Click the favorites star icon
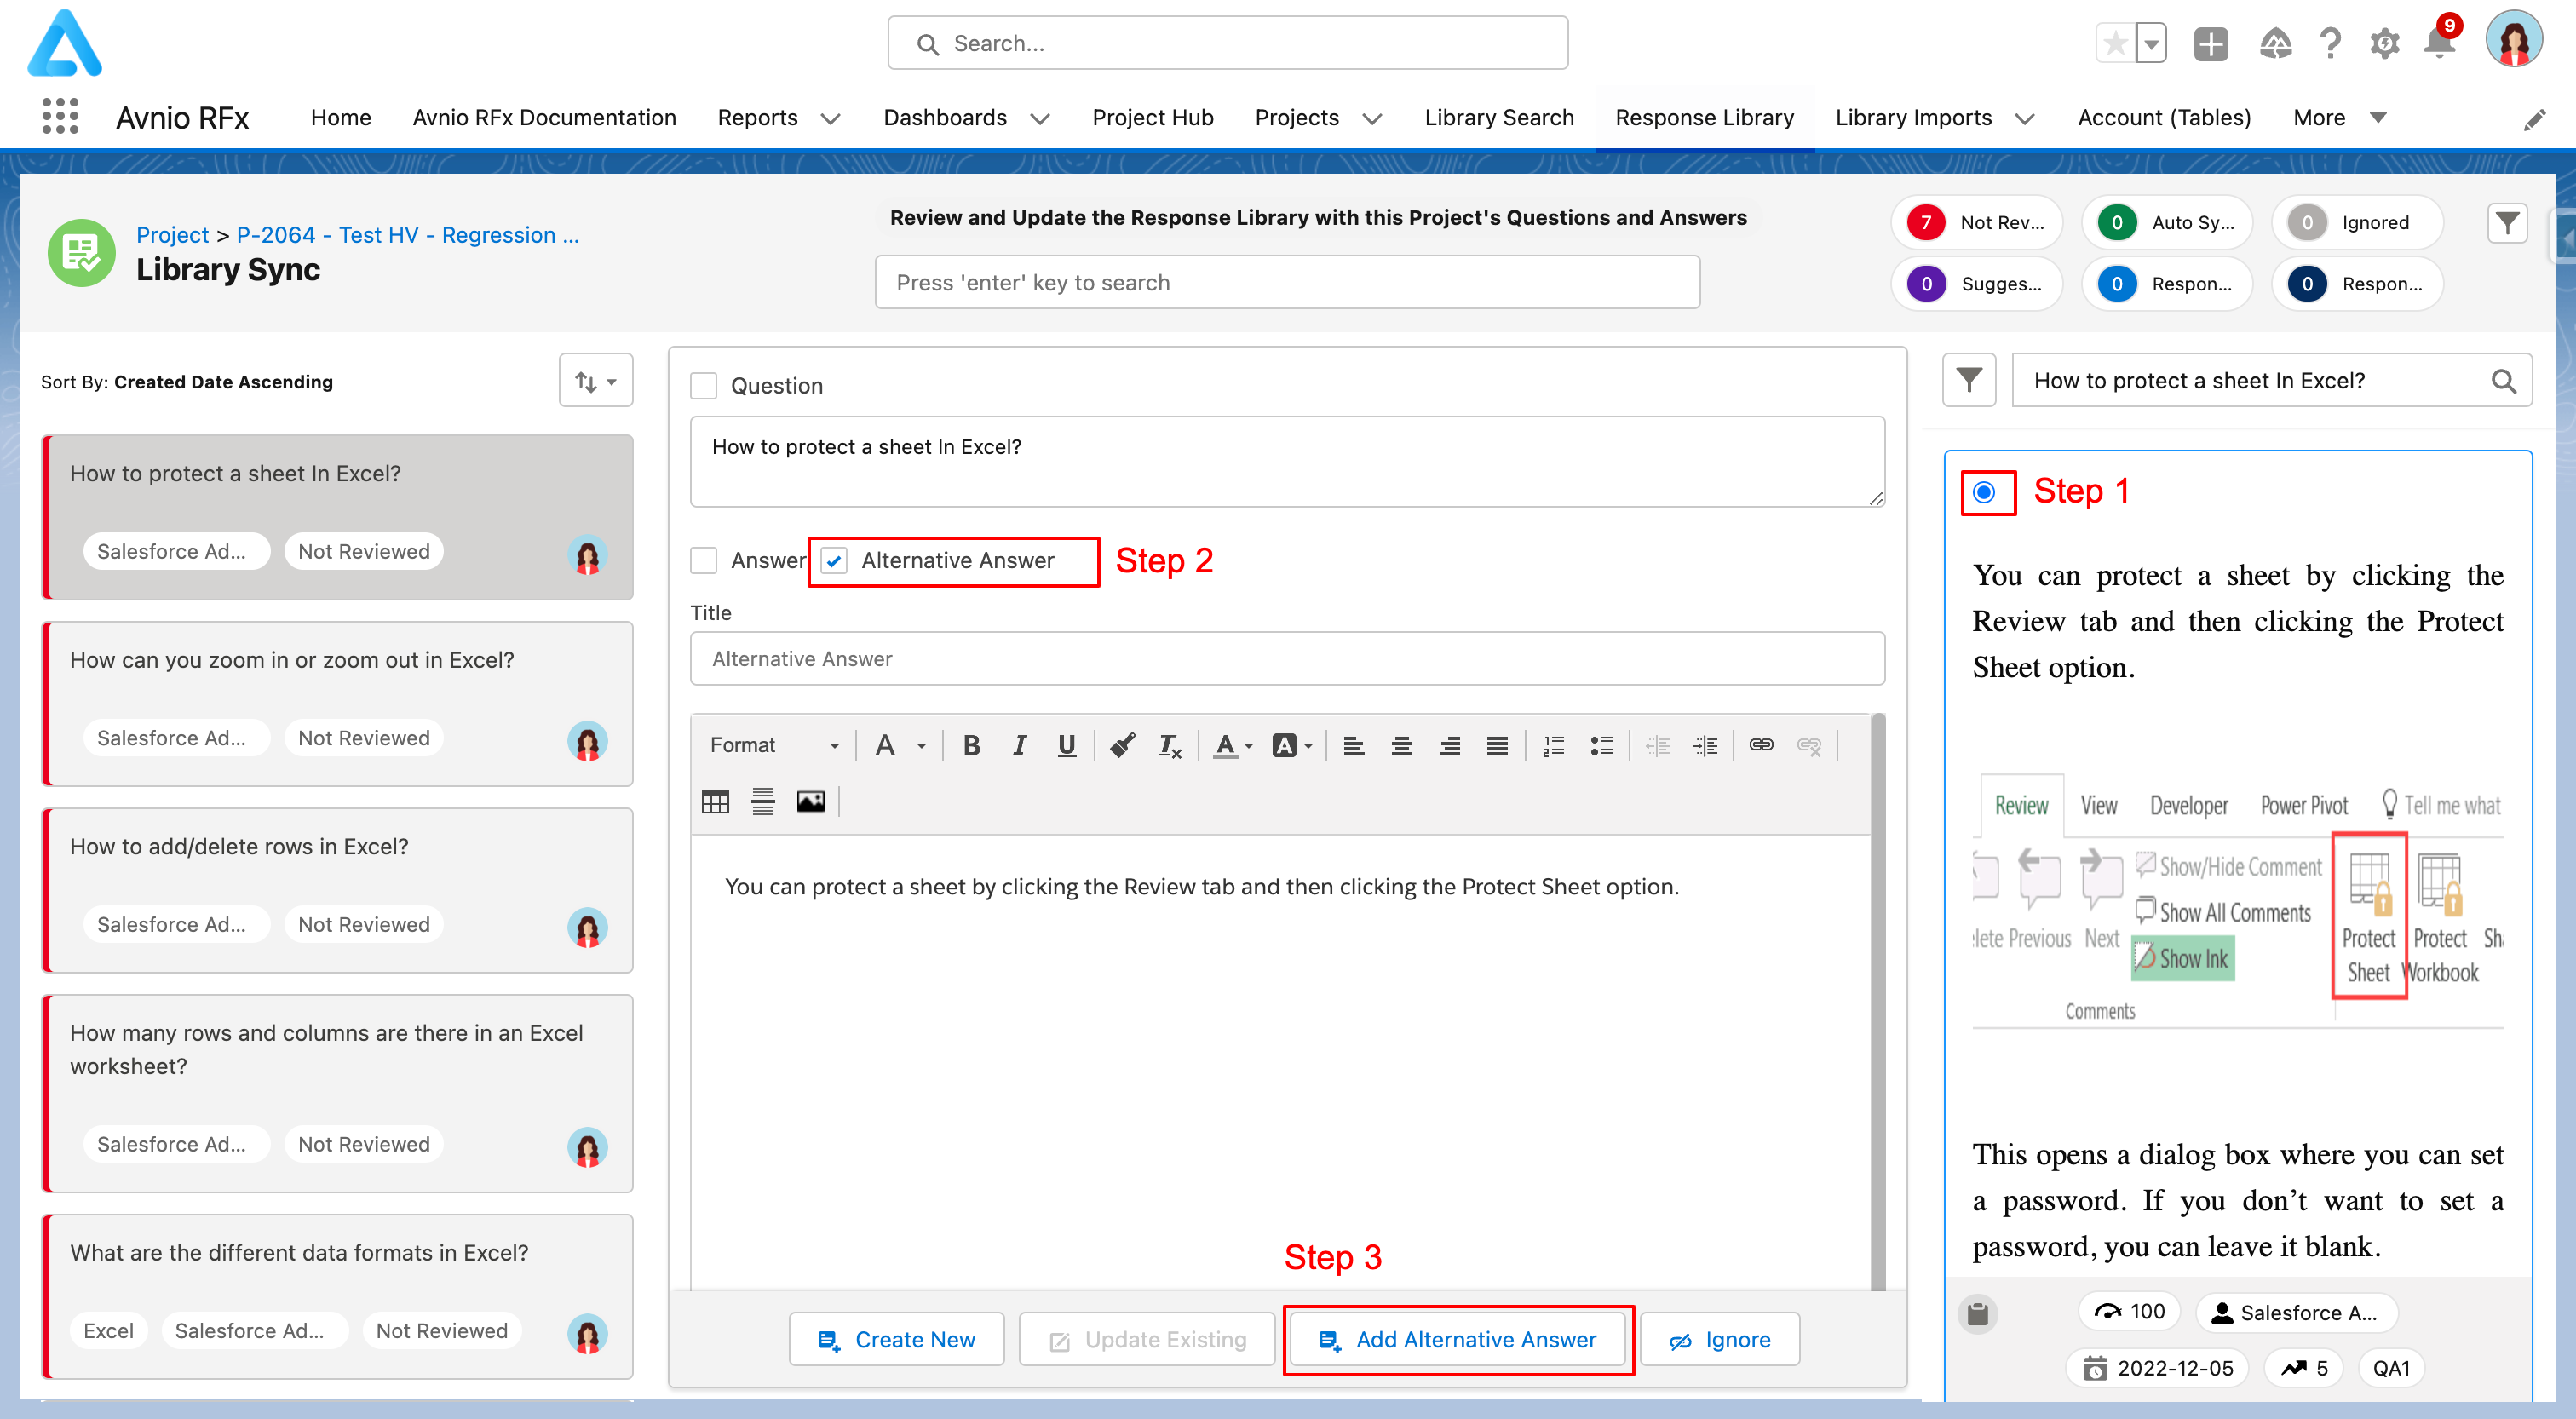 [2115, 43]
